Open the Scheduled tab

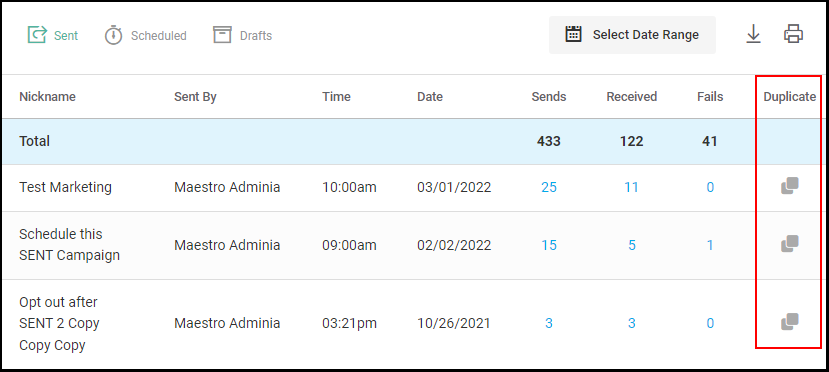point(145,35)
